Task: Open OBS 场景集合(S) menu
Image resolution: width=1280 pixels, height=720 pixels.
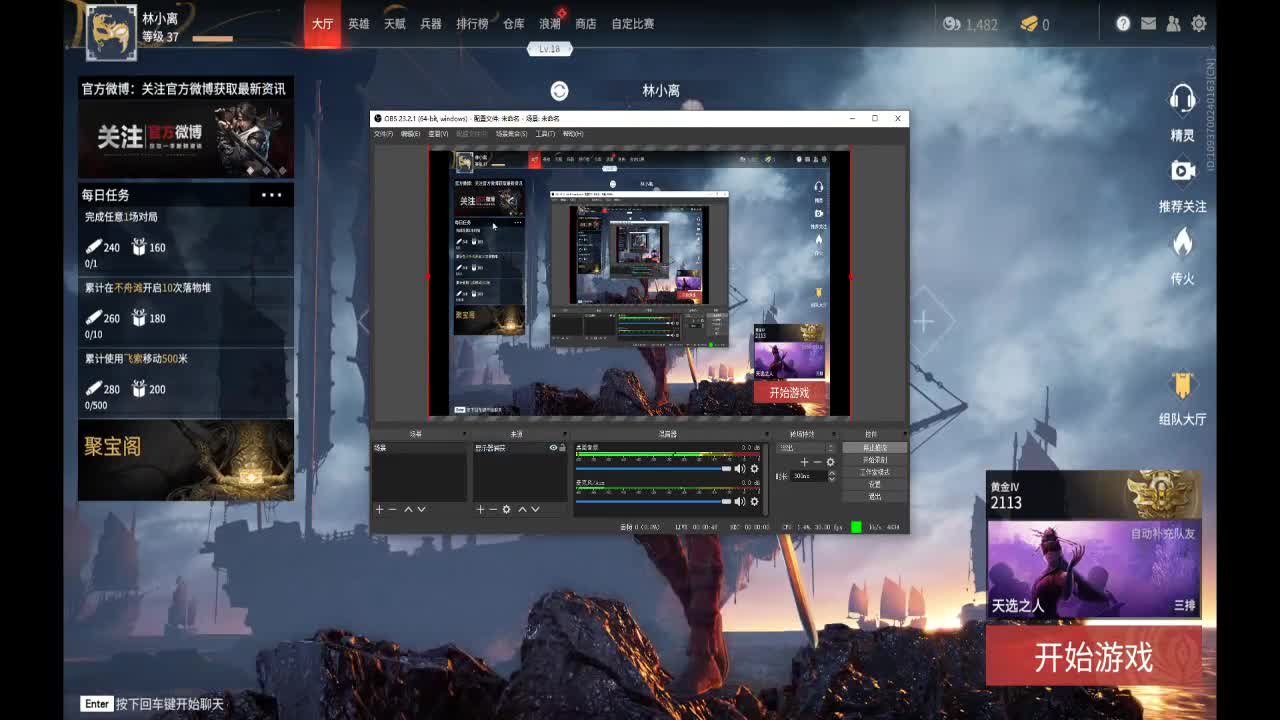Action: [x=511, y=134]
